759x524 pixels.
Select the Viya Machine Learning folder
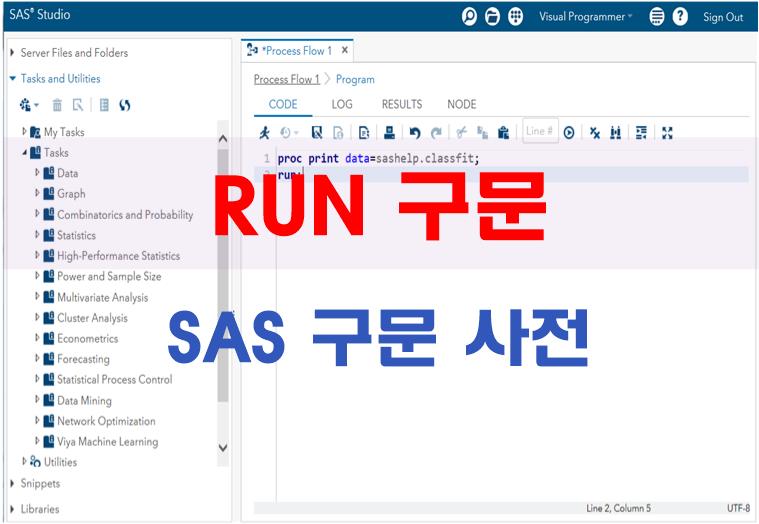point(107,441)
